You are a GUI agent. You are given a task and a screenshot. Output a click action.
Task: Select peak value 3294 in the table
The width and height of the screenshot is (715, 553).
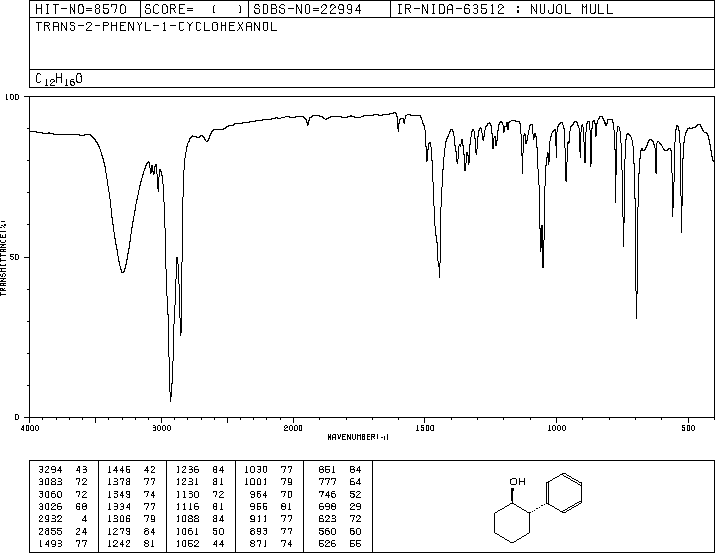tap(50, 469)
